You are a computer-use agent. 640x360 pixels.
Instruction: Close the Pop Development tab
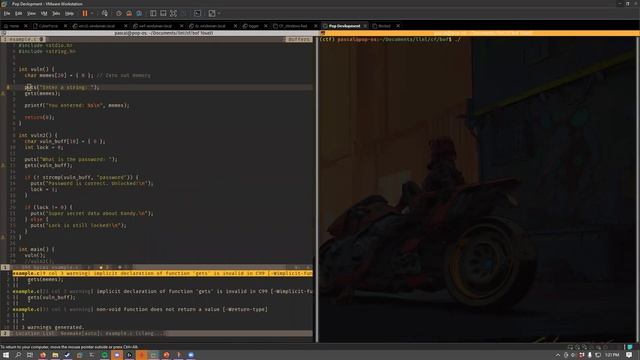(365, 26)
